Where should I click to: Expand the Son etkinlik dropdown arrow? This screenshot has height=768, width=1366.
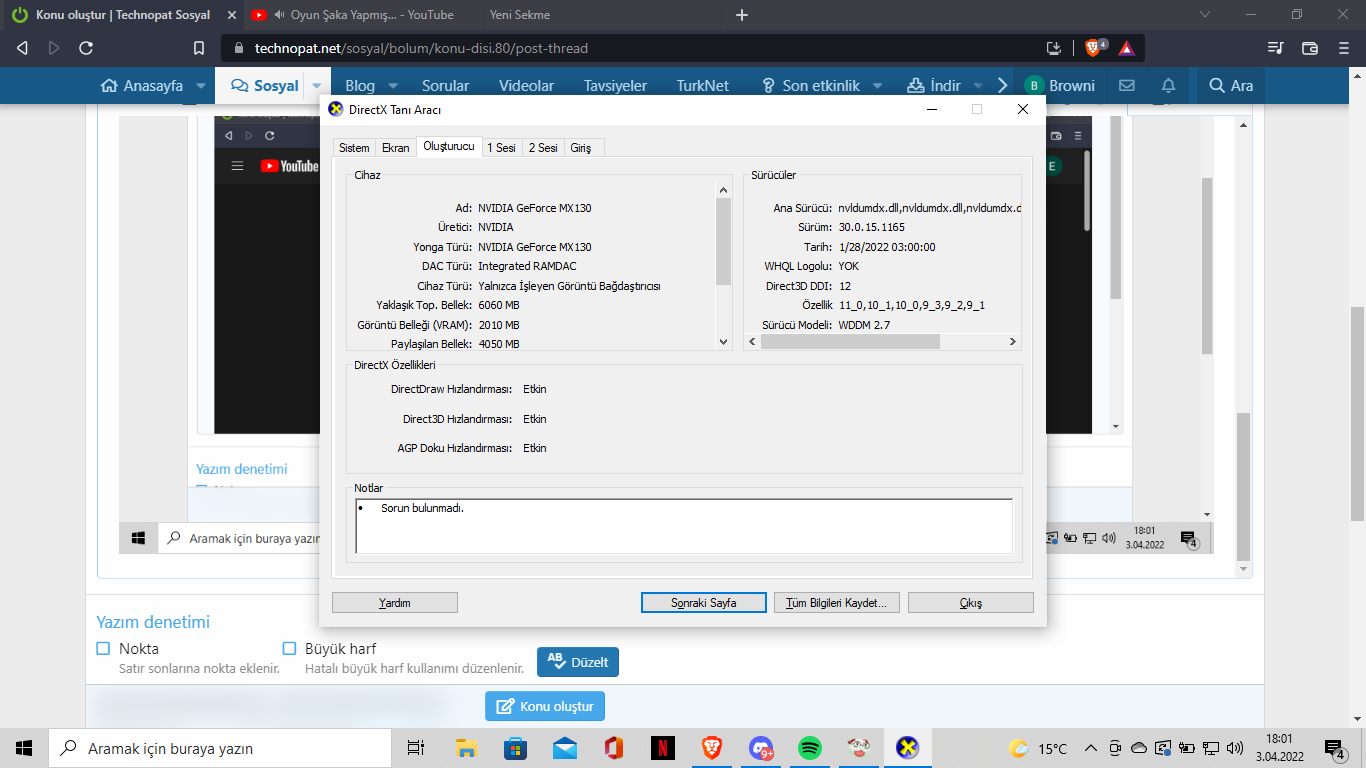pos(877,86)
